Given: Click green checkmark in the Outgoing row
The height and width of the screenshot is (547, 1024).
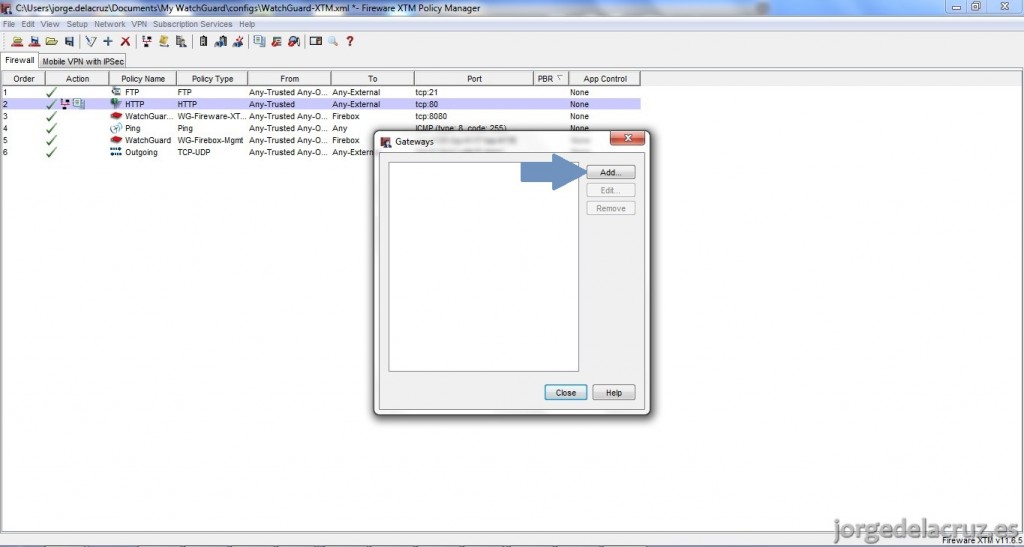Looking at the screenshot, I should 52,152.
